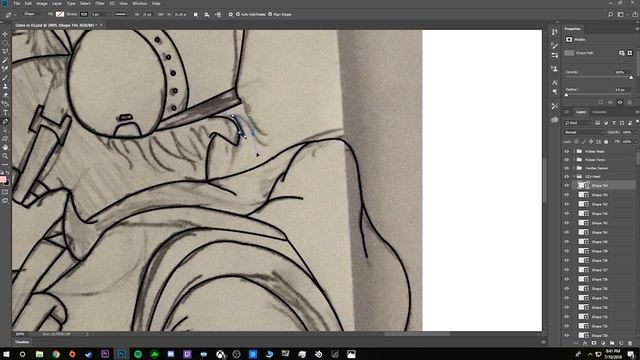
Task: Select the Zoom tool
Action: 5,156
